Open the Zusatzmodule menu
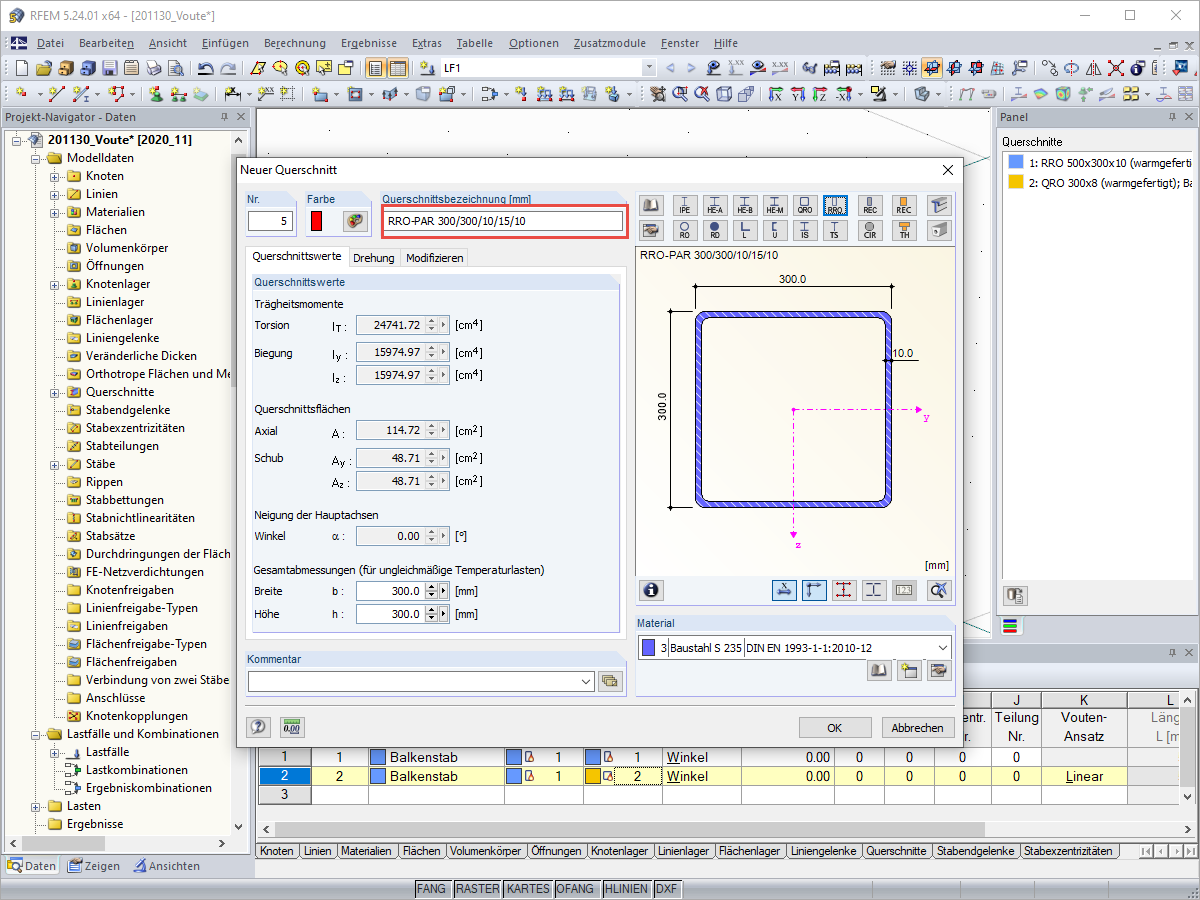Viewport: 1200px width, 900px height. pyautogui.click(x=610, y=43)
